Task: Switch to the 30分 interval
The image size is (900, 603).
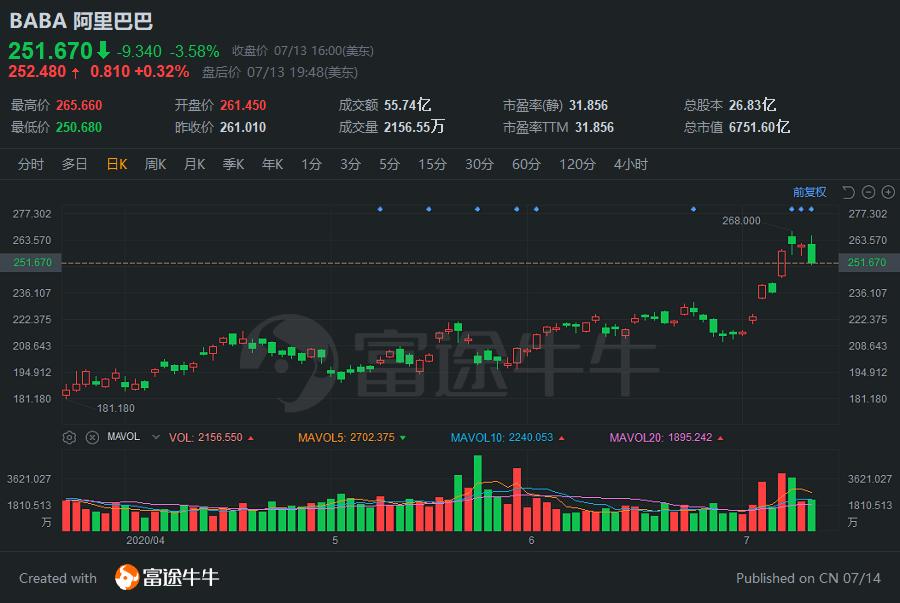Action: point(479,165)
